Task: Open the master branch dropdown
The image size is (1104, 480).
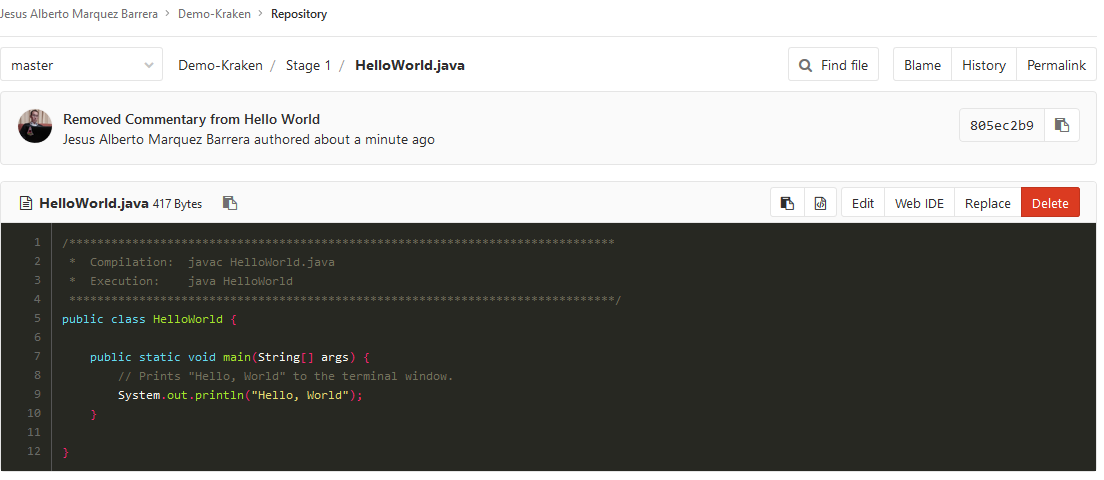Action: tap(80, 65)
